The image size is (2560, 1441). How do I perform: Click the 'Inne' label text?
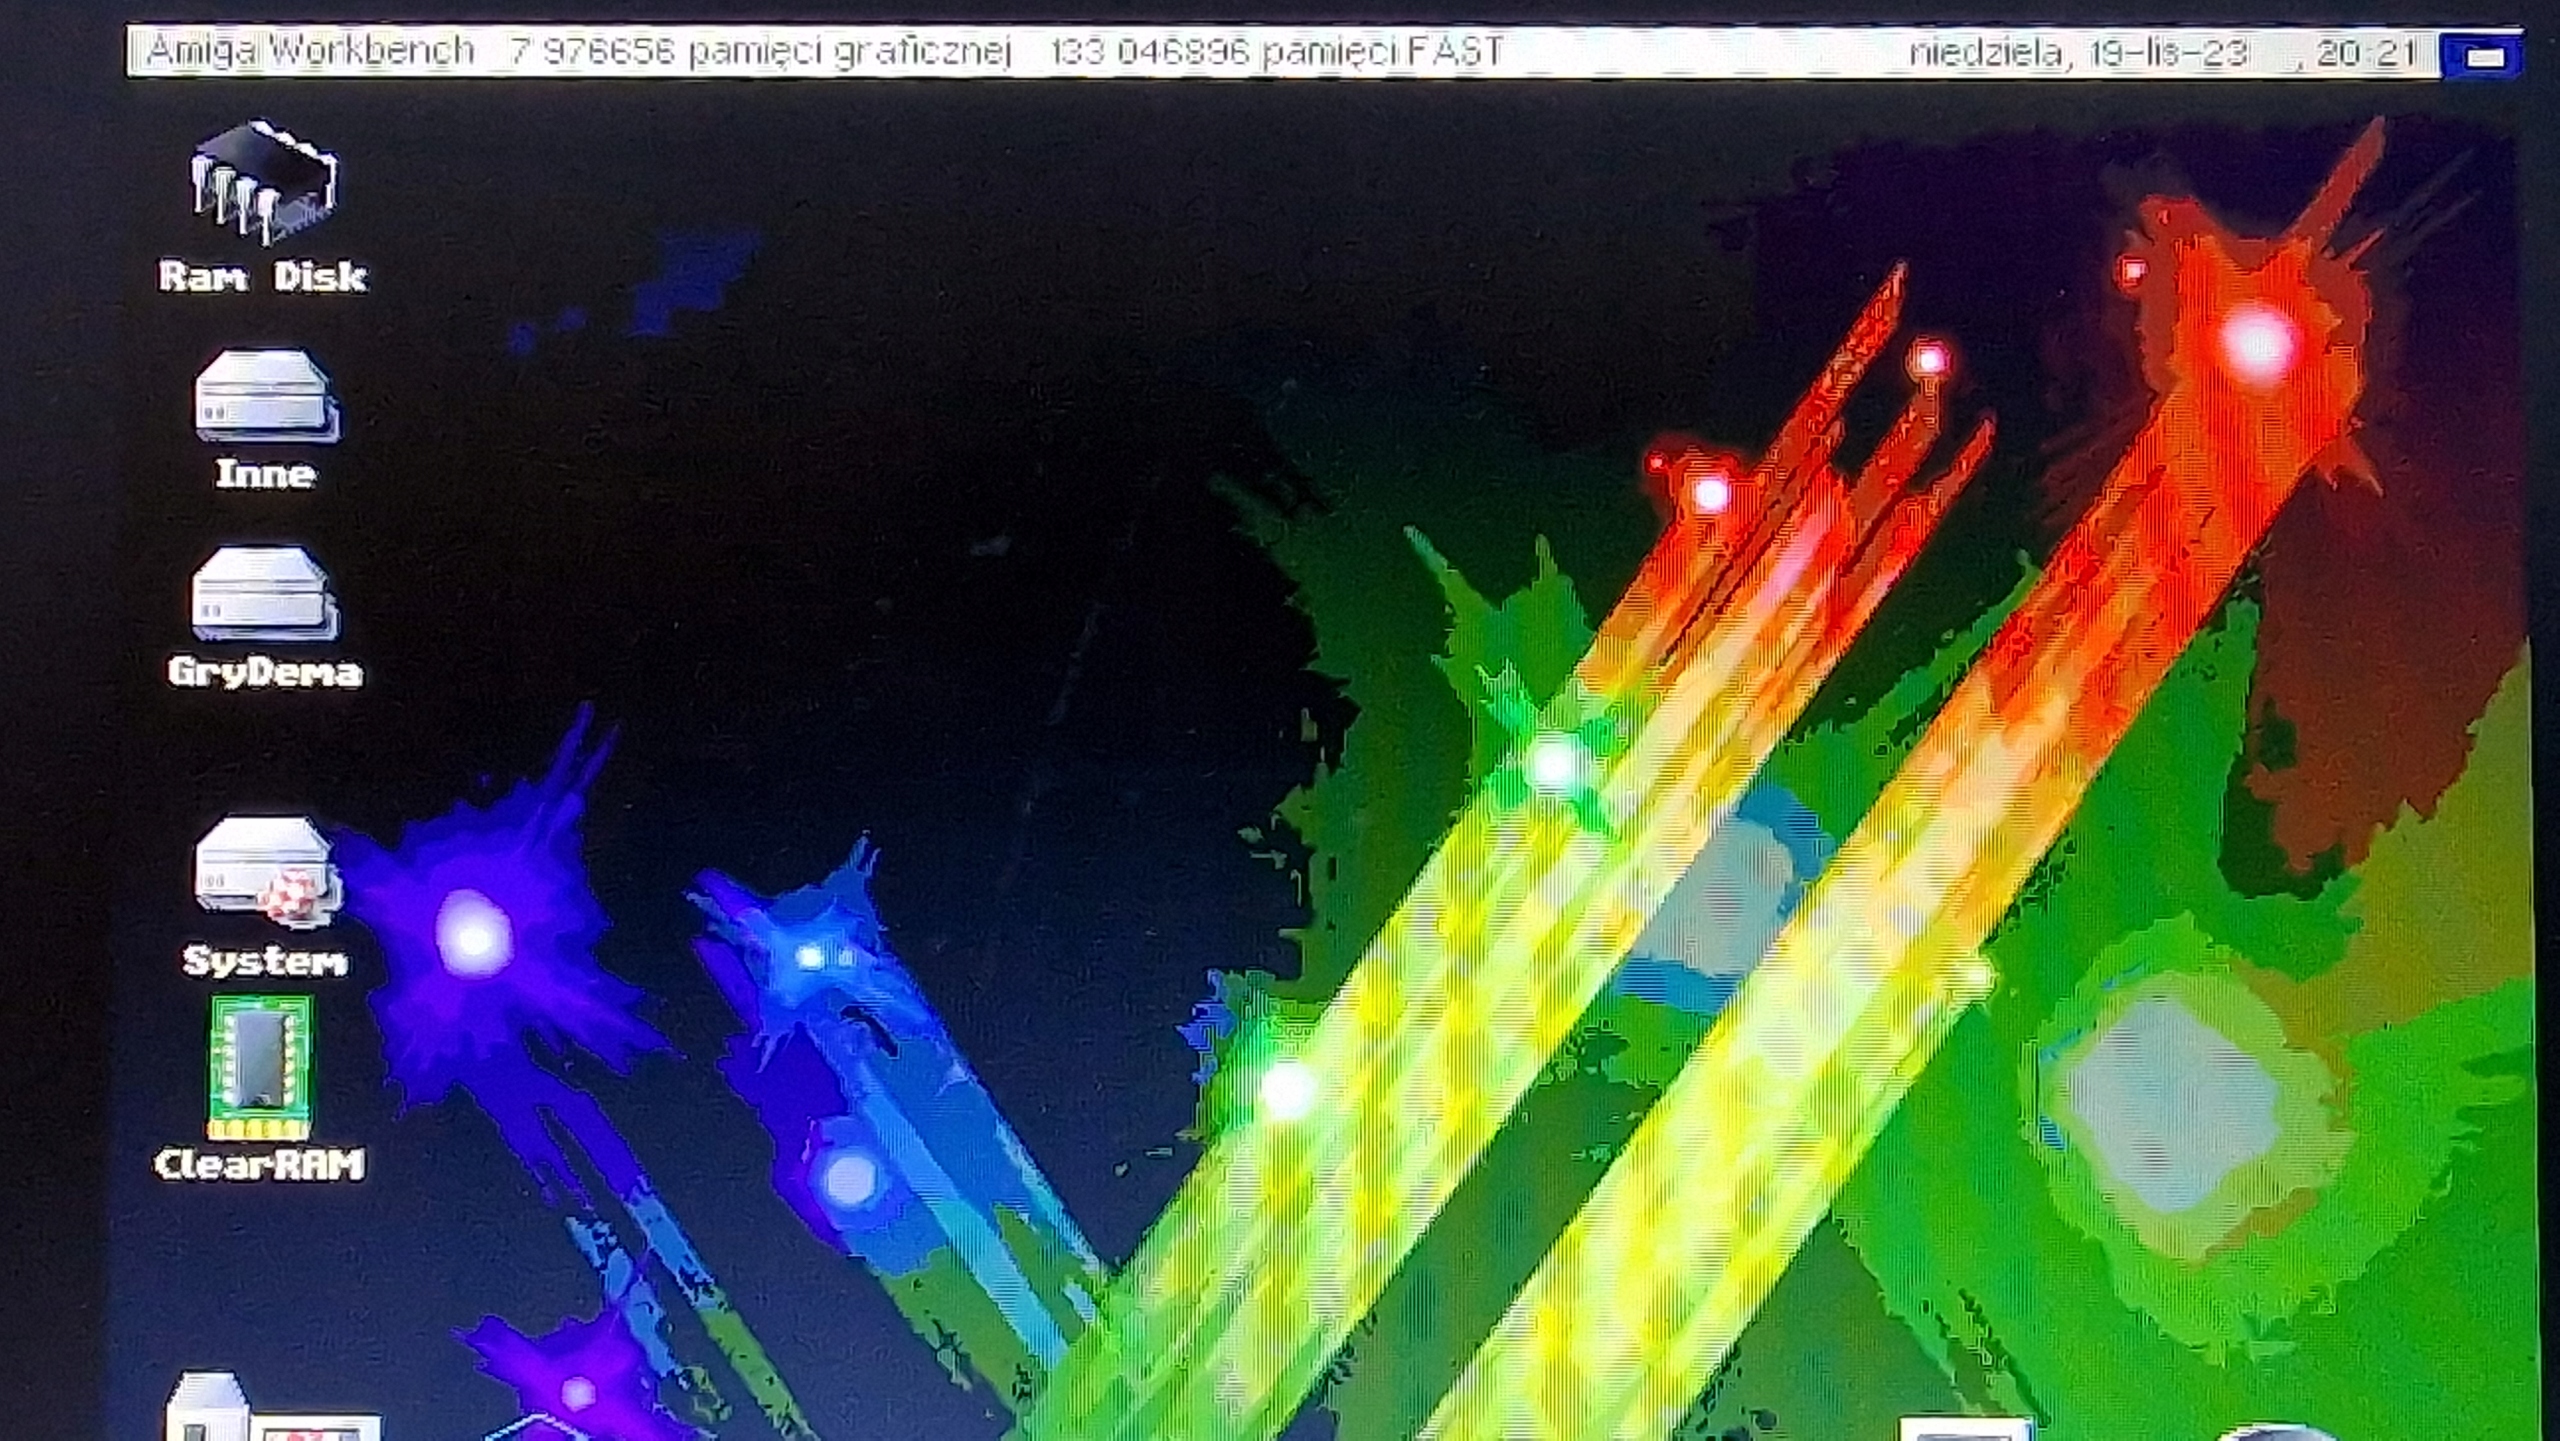(x=266, y=474)
